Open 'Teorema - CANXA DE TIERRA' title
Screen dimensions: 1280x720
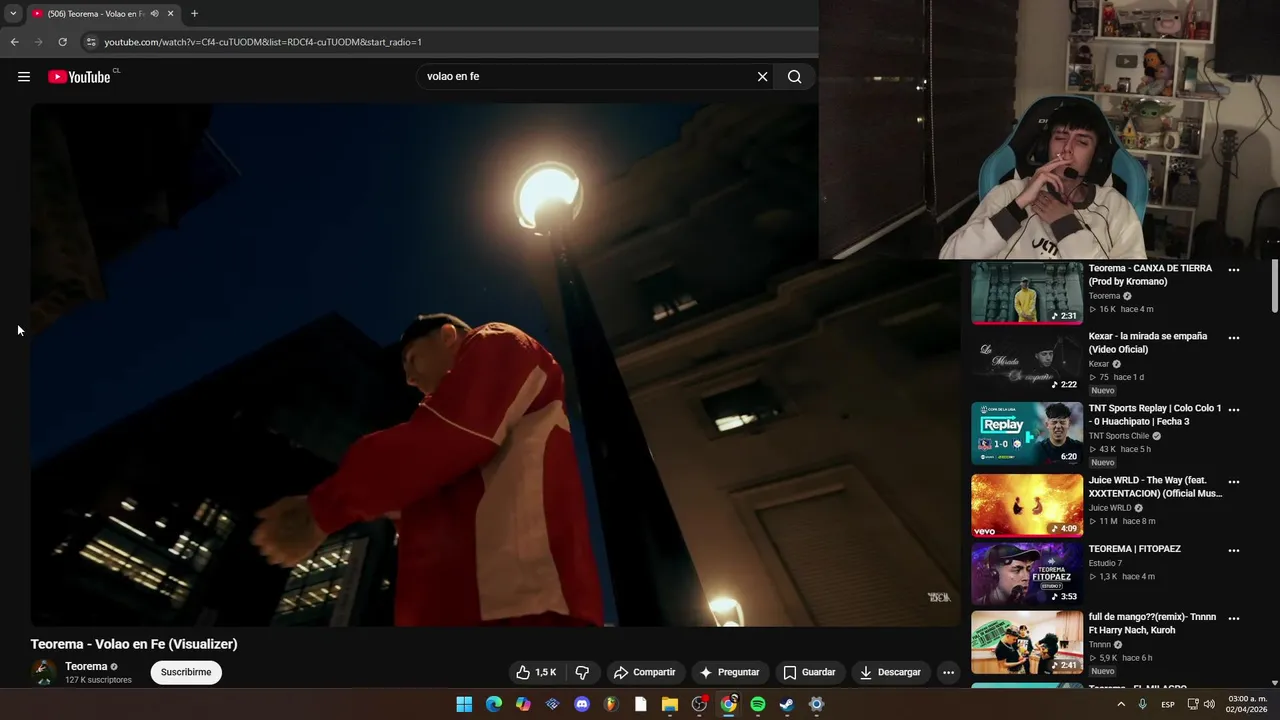coord(1150,275)
